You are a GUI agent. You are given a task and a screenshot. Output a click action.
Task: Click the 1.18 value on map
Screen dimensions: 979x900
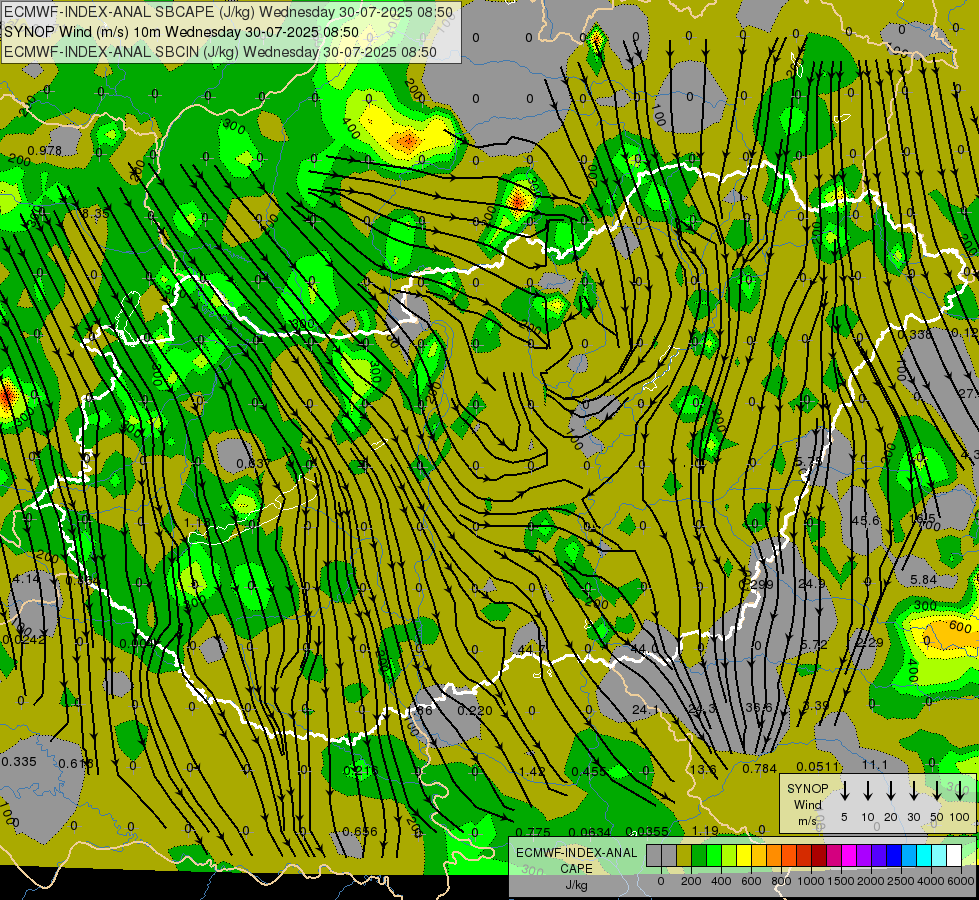(197, 523)
